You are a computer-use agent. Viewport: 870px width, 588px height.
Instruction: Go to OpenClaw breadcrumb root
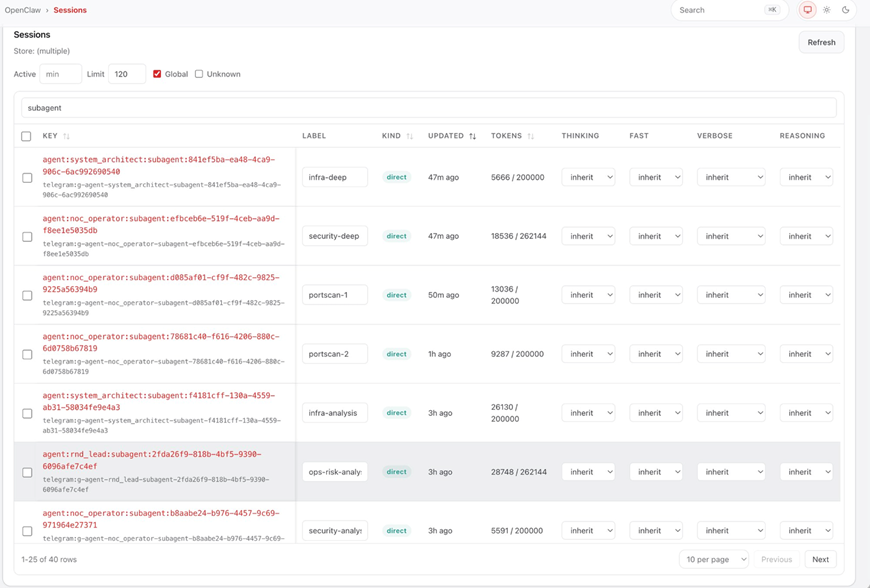23,10
